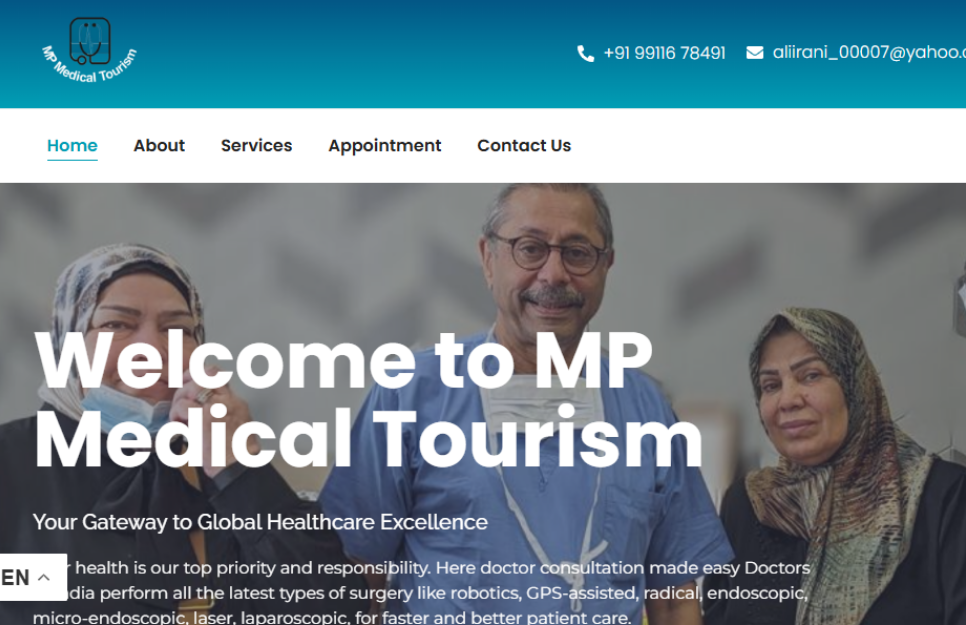Viewport: 966px width, 625px height.
Task: Click the MP Medical Tourism logo
Action: (90, 51)
